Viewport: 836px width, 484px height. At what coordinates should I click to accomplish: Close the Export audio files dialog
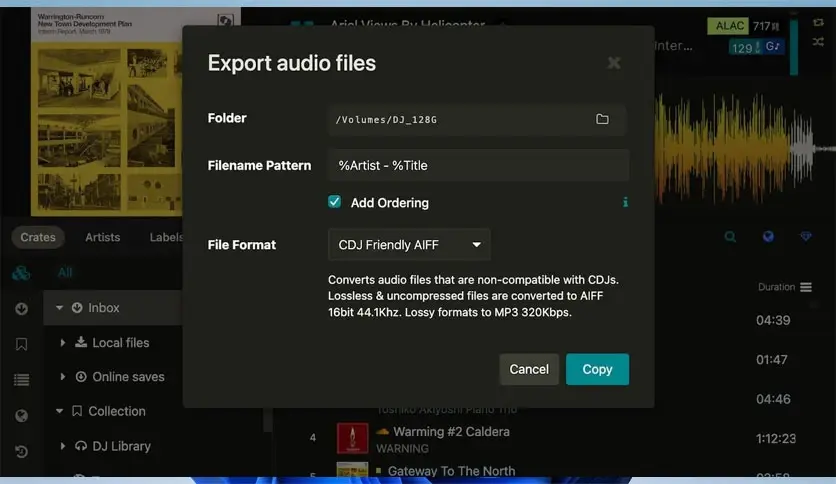coord(614,63)
